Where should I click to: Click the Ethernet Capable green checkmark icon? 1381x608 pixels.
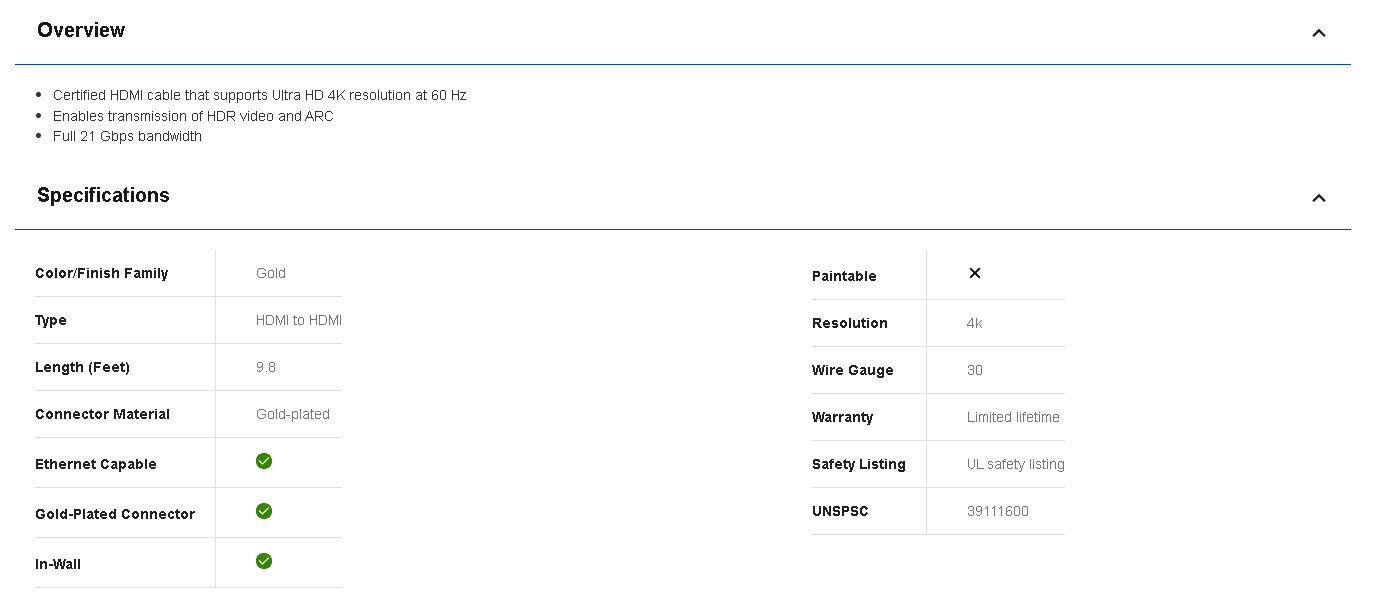coord(264,461)
